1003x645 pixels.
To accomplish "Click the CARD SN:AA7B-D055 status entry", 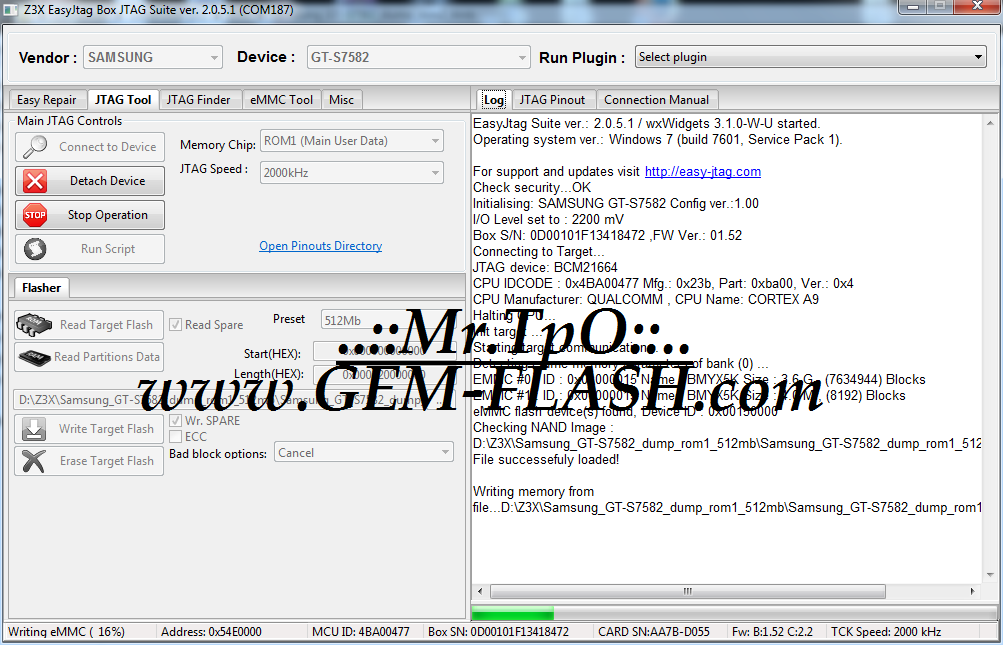I will pyautogui.click(x=653, y=632).
